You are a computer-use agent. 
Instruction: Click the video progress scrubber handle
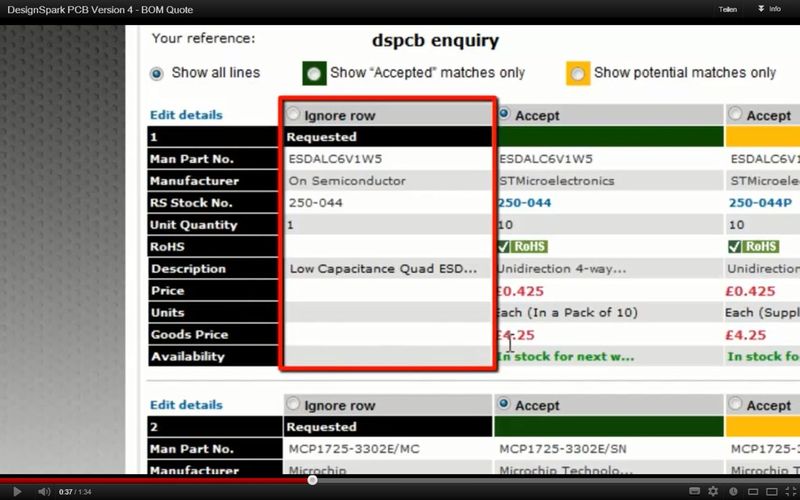pyautogui.click(x=312, y=480)
